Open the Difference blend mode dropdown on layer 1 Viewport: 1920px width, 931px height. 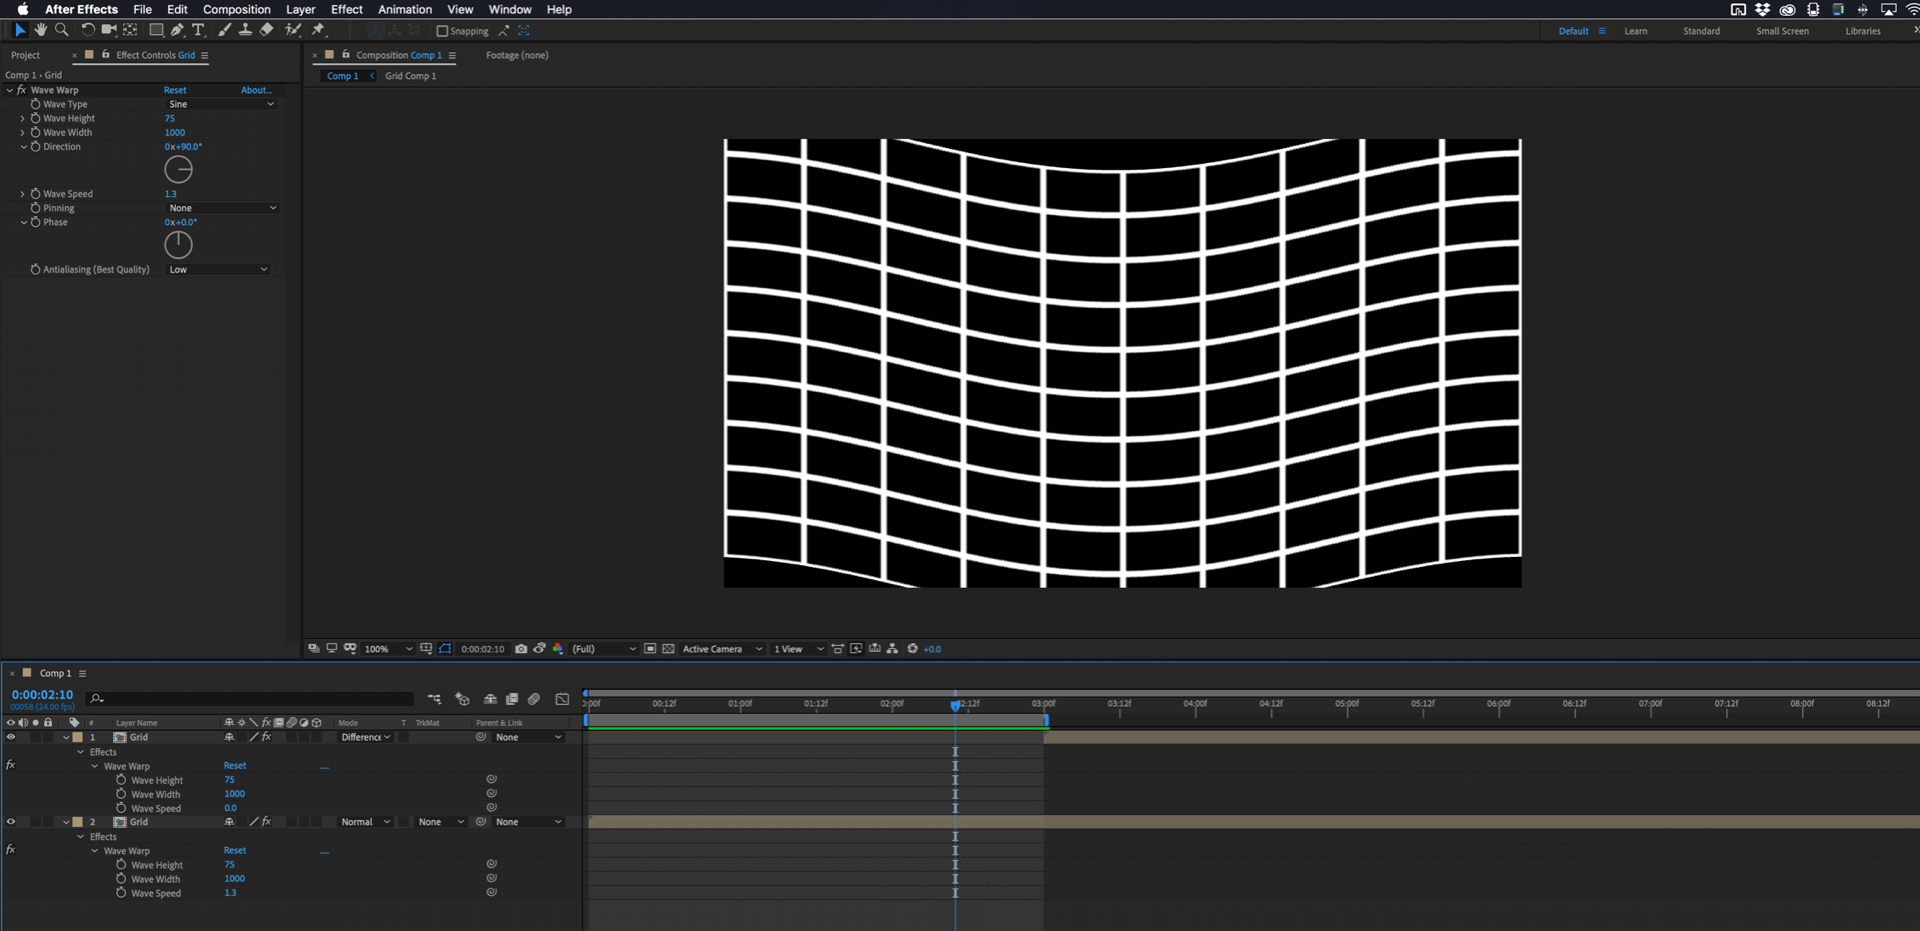[365, 737]
